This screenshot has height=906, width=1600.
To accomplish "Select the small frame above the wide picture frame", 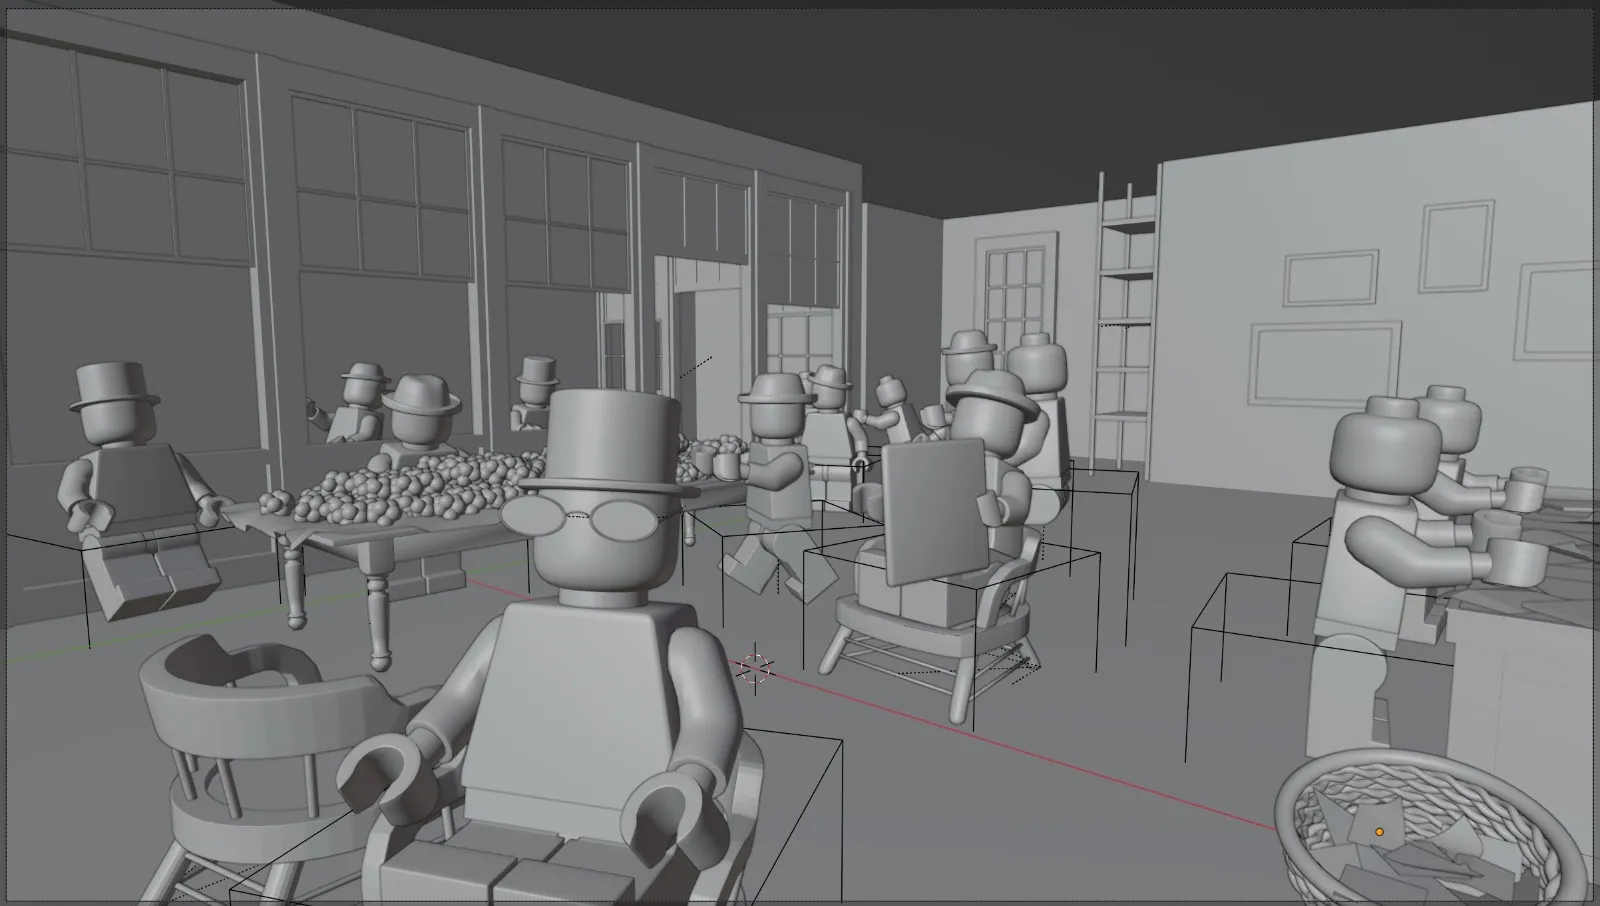I will [x=1330, y=278].
